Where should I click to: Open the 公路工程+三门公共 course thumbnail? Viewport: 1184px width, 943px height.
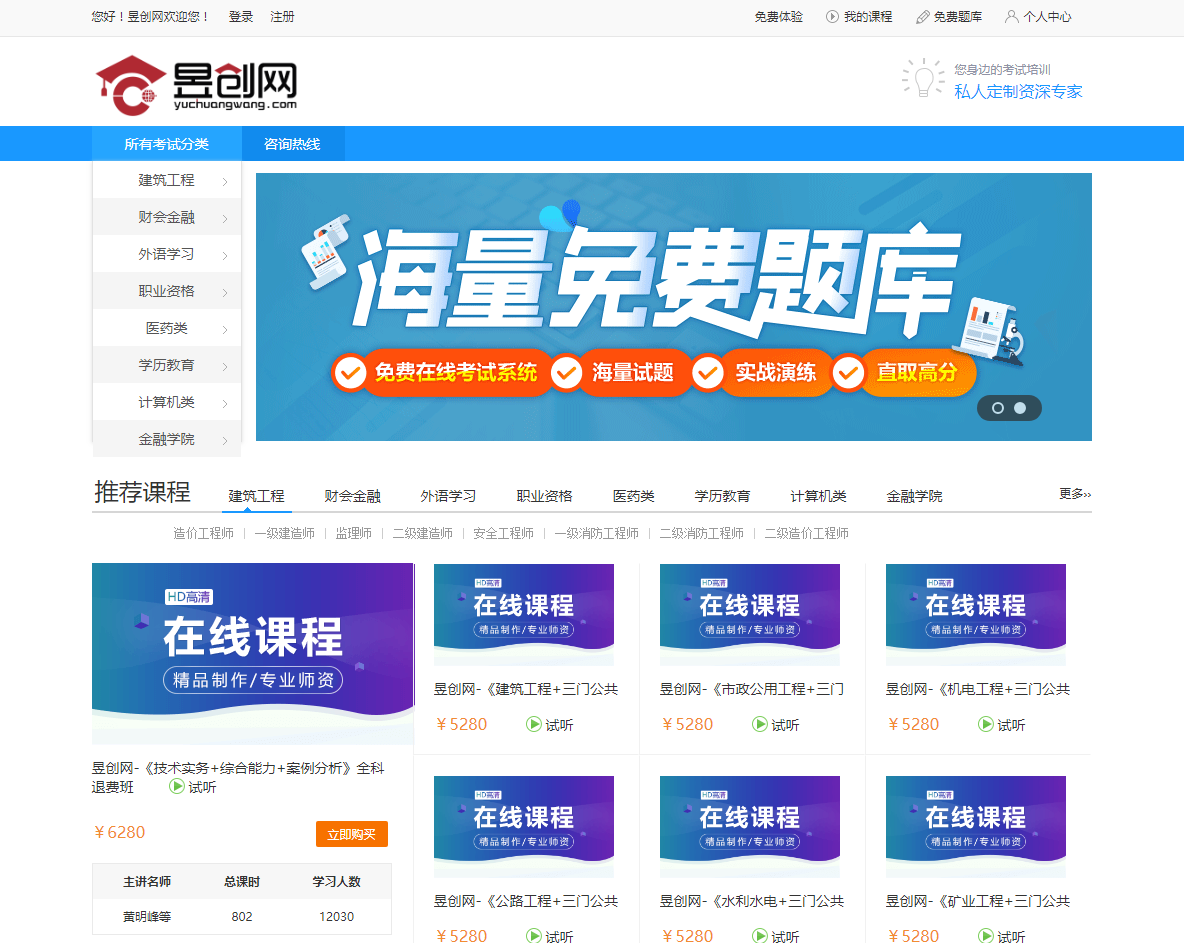(524, 827)
